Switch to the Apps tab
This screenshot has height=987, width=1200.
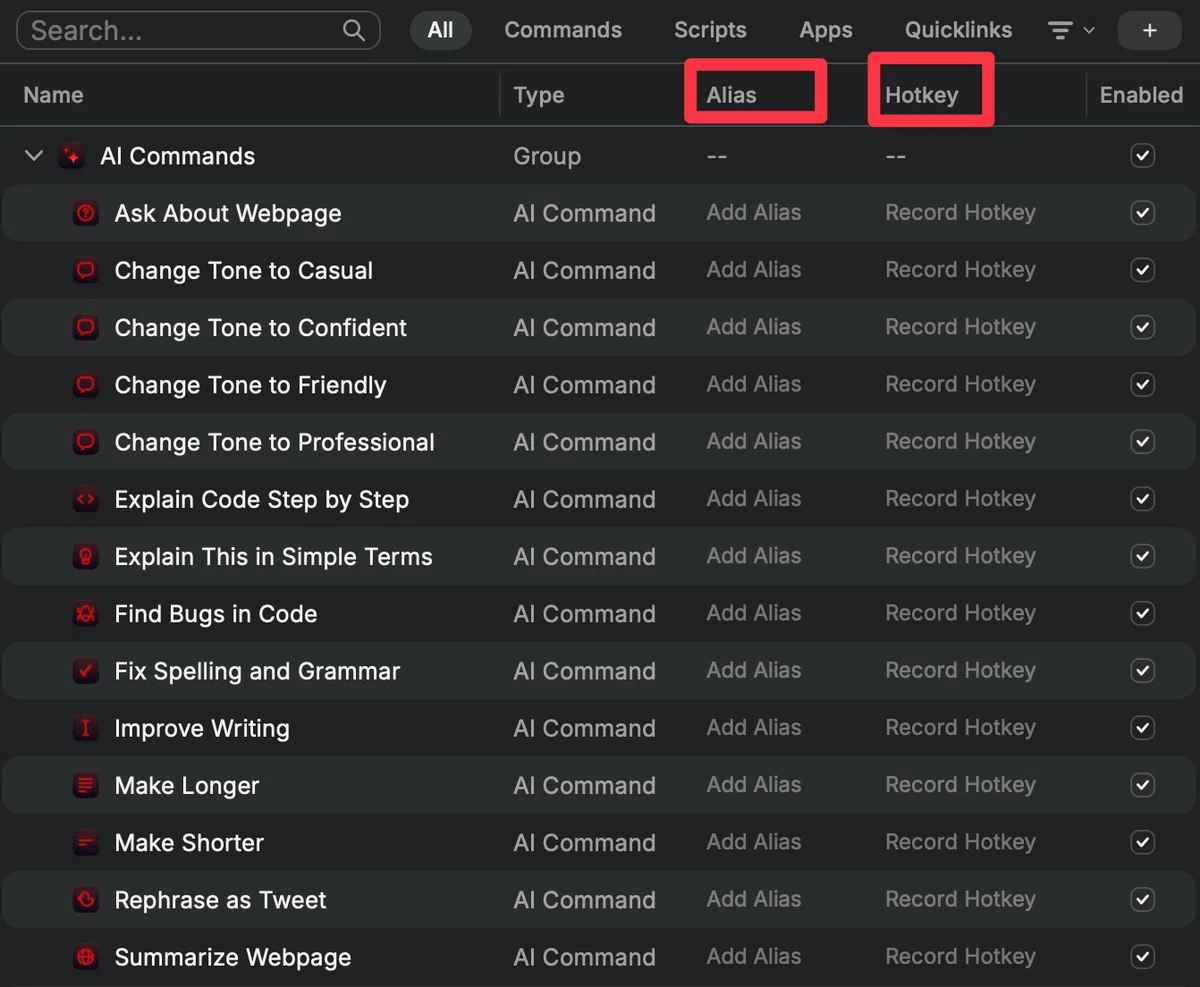click(x=826, y=30)
